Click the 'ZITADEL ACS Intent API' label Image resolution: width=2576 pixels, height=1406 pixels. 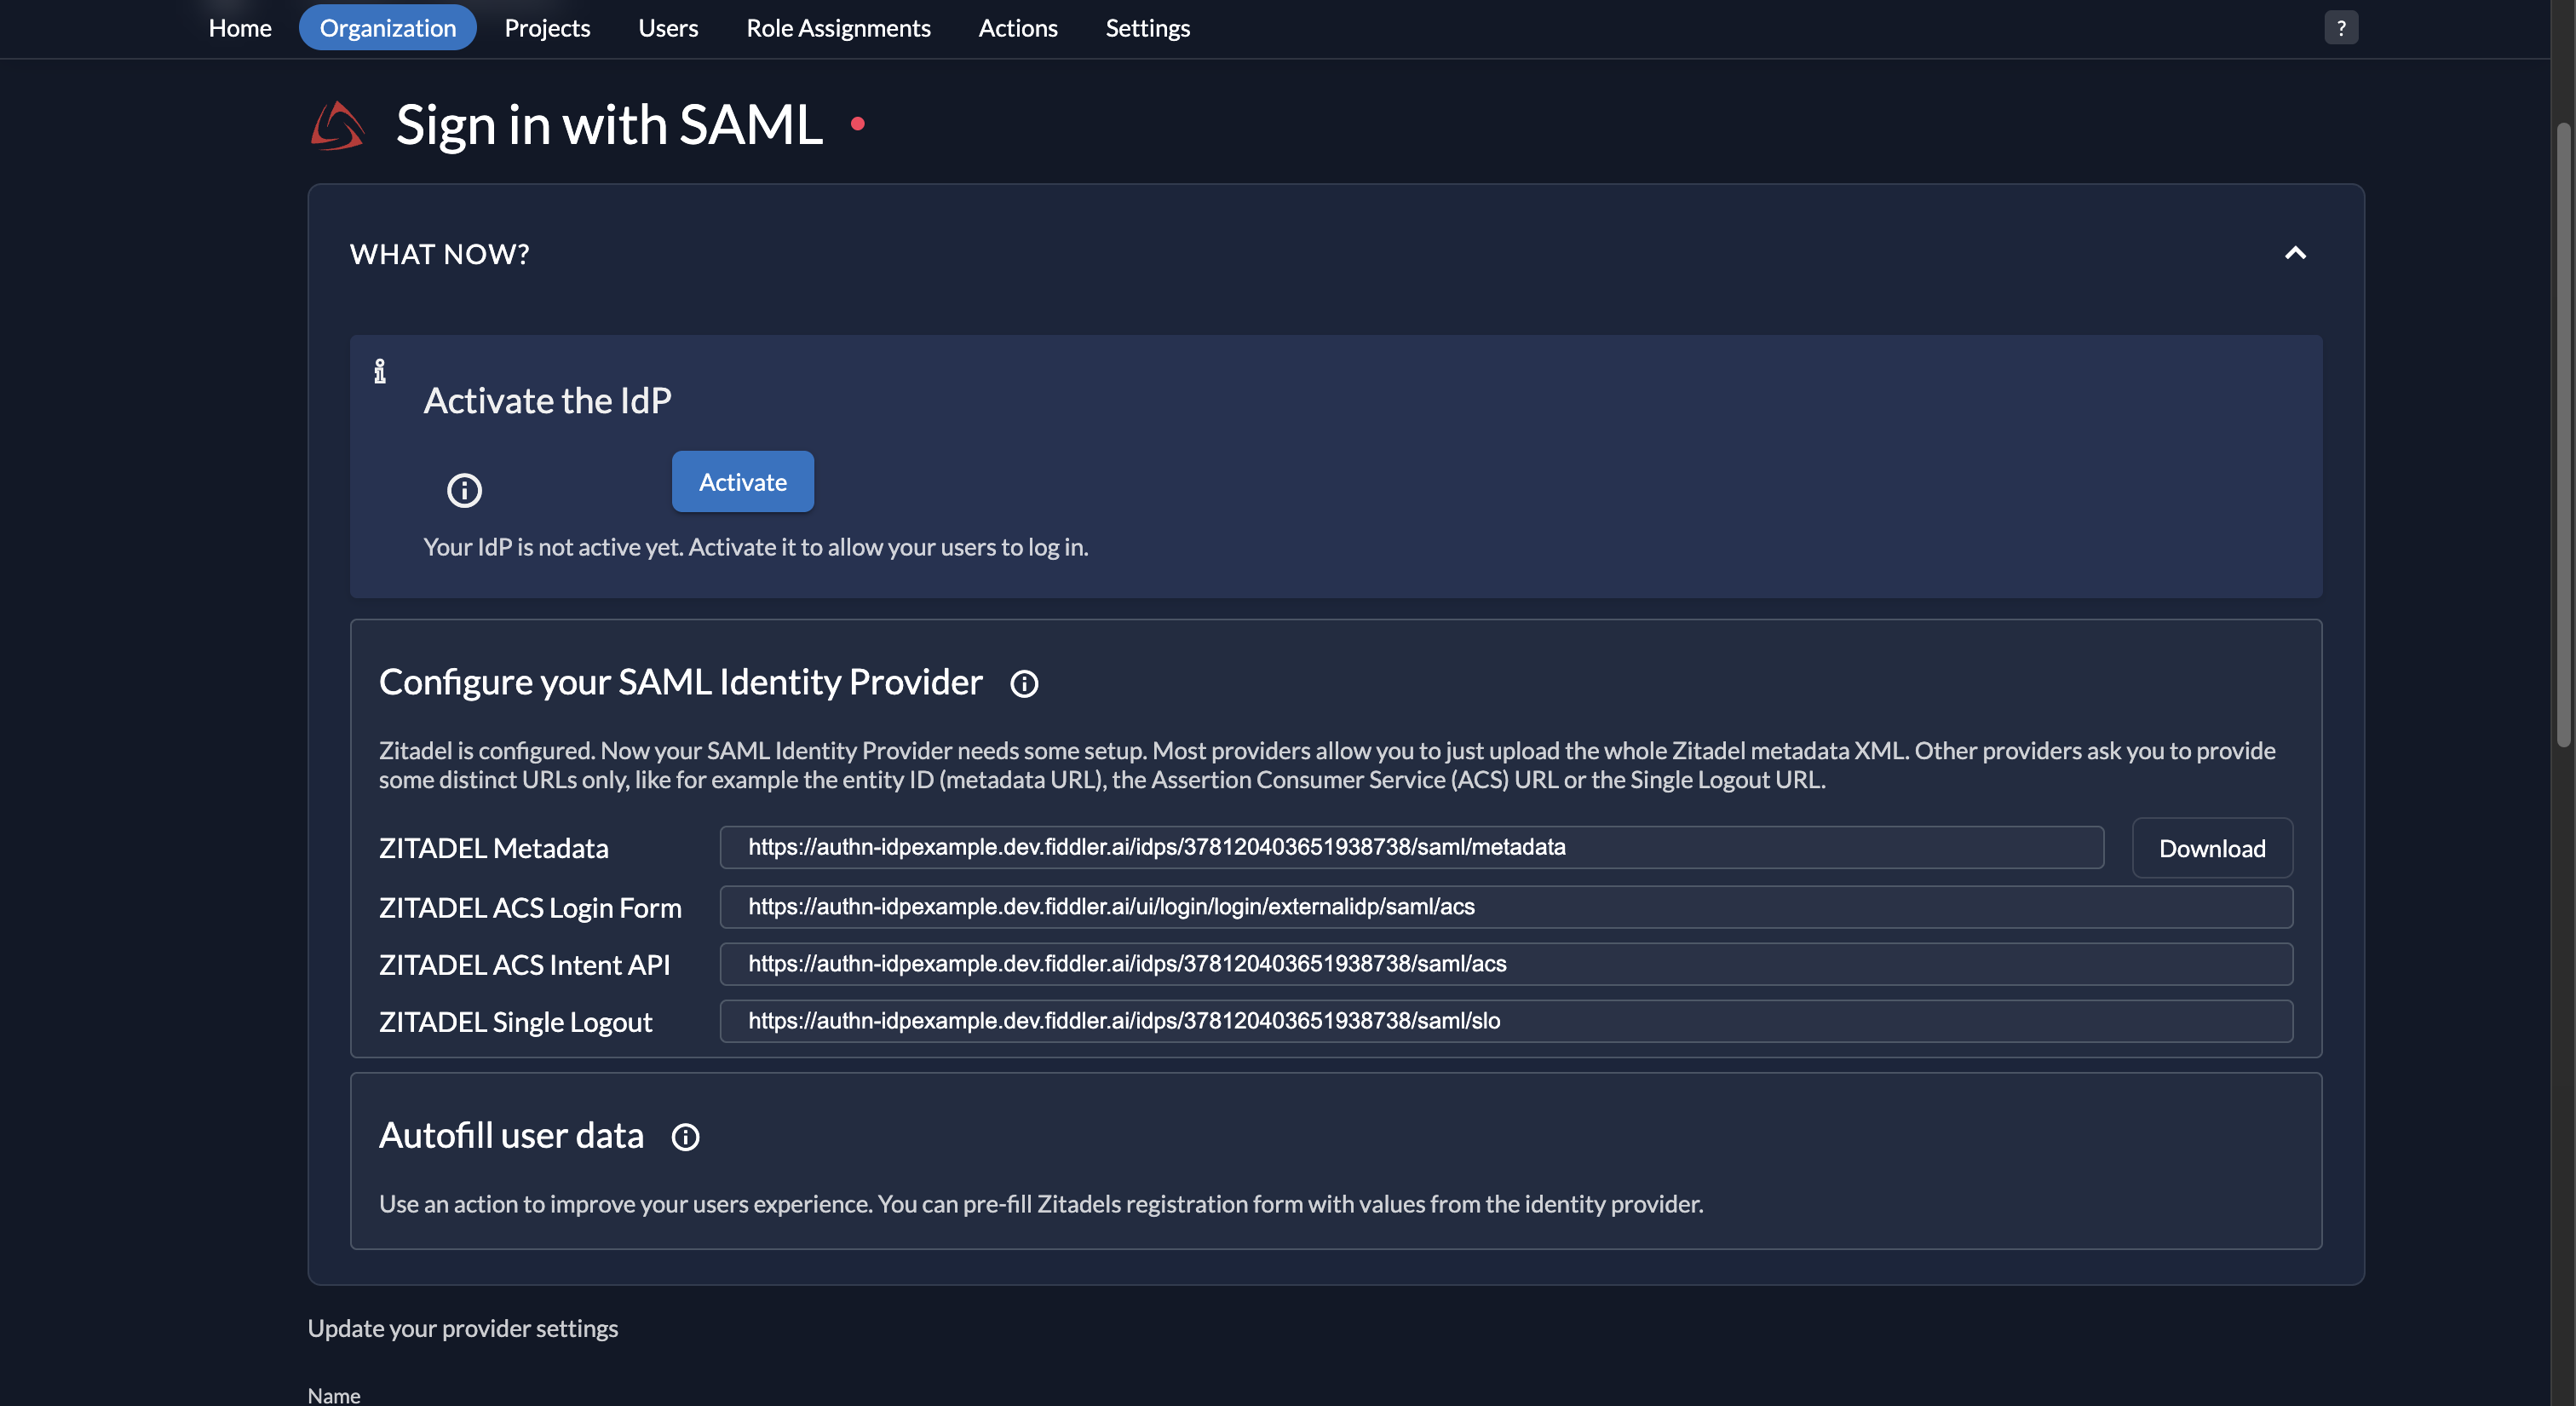click(x=524, y=964)
